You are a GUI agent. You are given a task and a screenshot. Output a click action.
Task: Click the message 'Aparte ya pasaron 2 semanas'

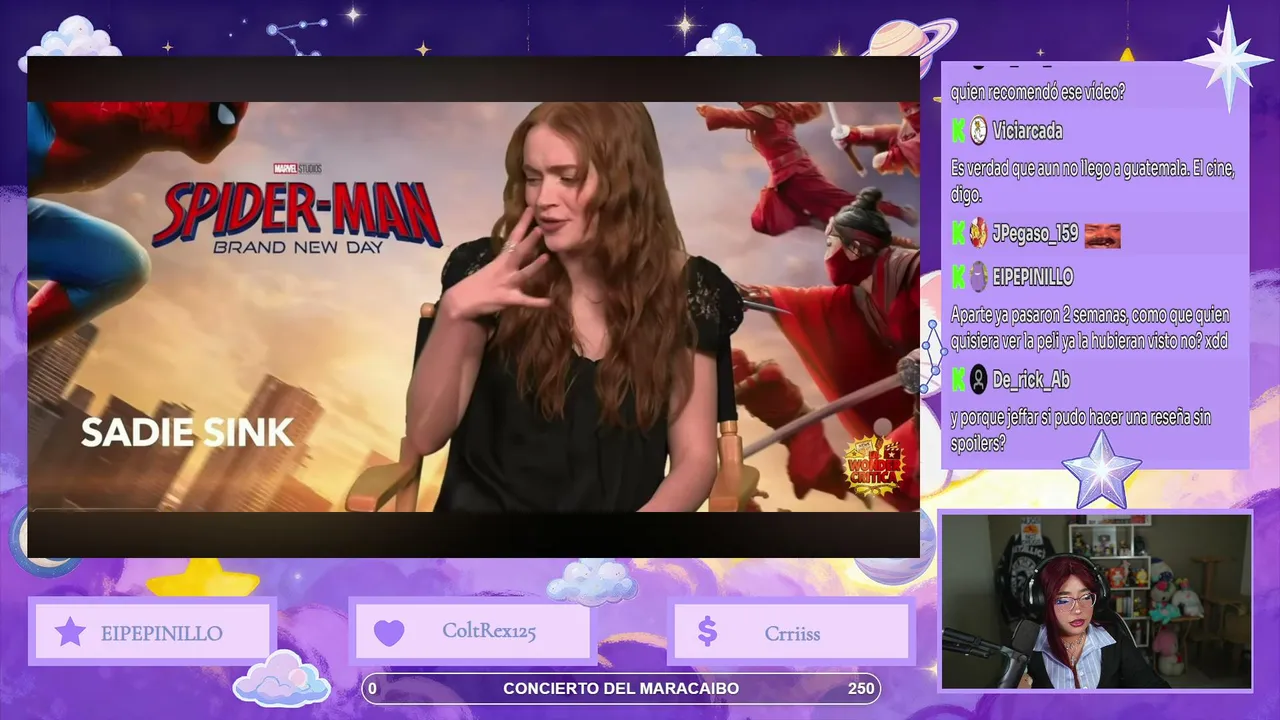(1090, 327)
